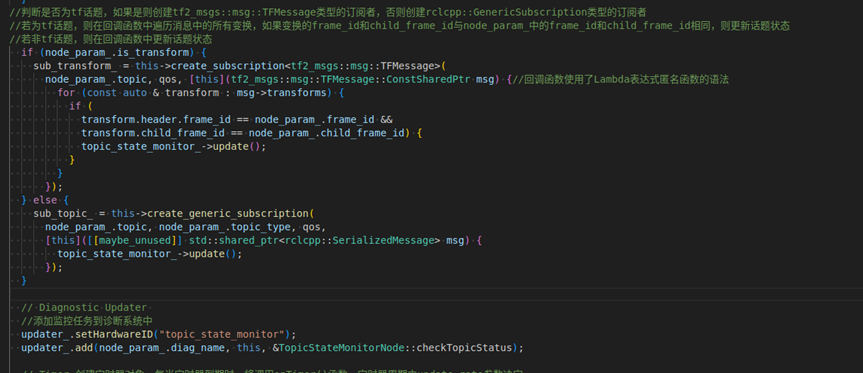This screenshot has width=863, height=373.
Task: Click "update()" call in the else branch
Action: 212,254
